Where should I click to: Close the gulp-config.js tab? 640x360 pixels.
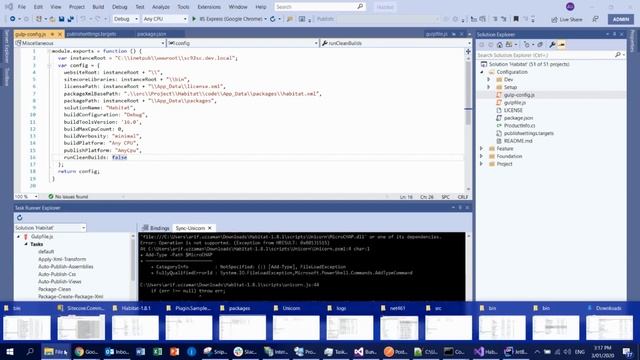[x=60, y=34]
